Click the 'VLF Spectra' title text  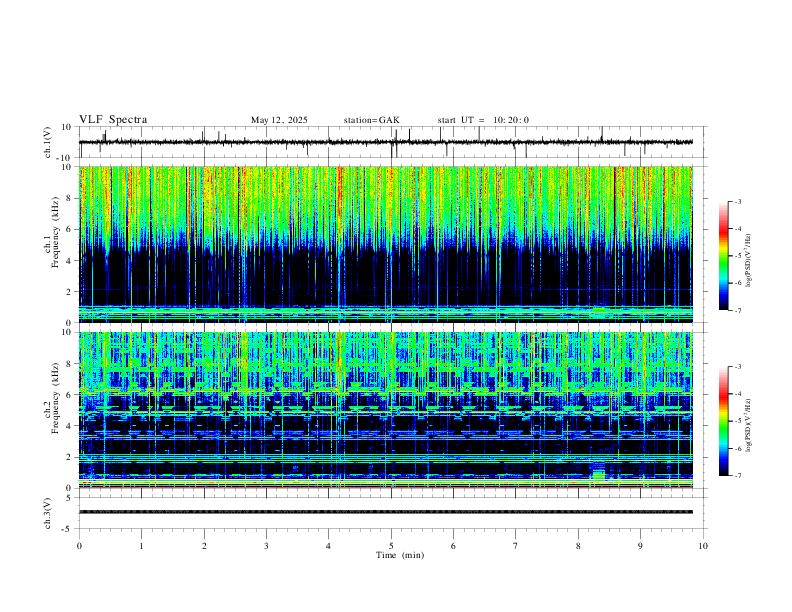(x=113, y=120)
